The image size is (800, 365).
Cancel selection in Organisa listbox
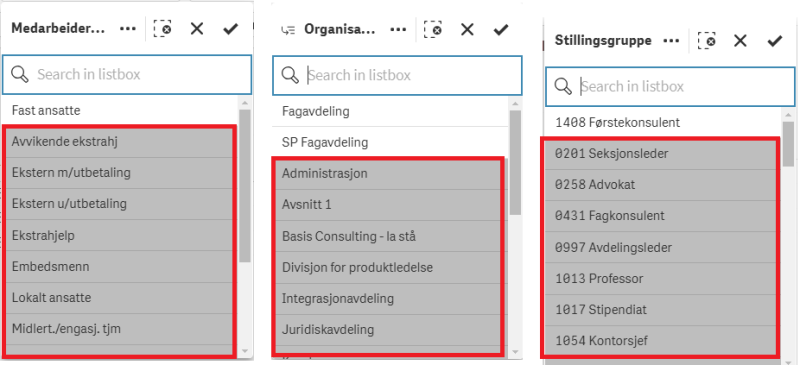tap(467, 30)
